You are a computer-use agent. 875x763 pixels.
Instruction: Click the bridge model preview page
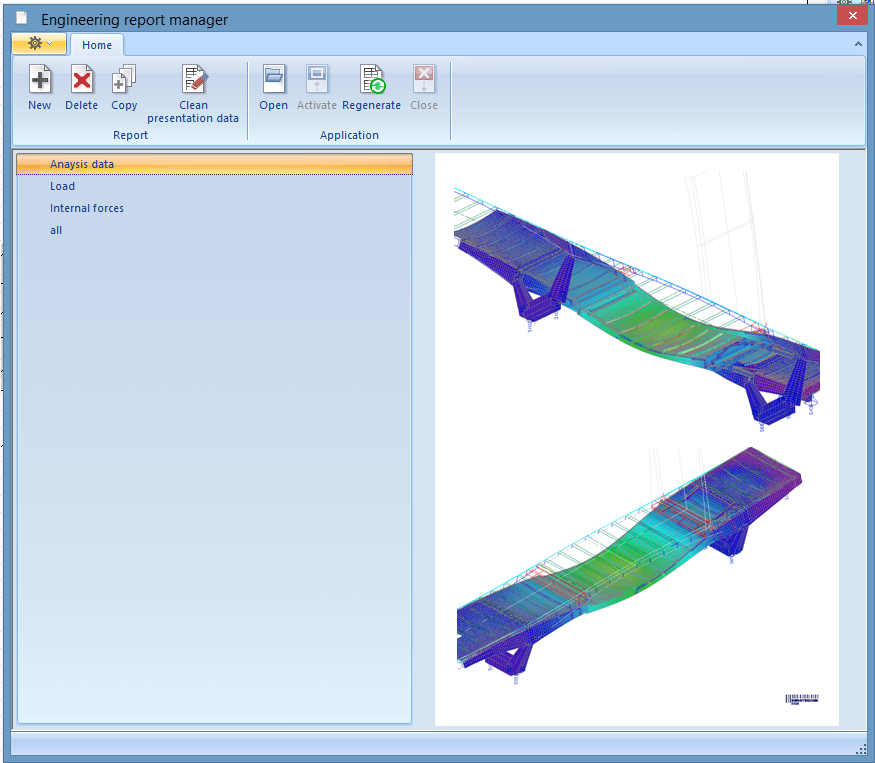(637, 439)
